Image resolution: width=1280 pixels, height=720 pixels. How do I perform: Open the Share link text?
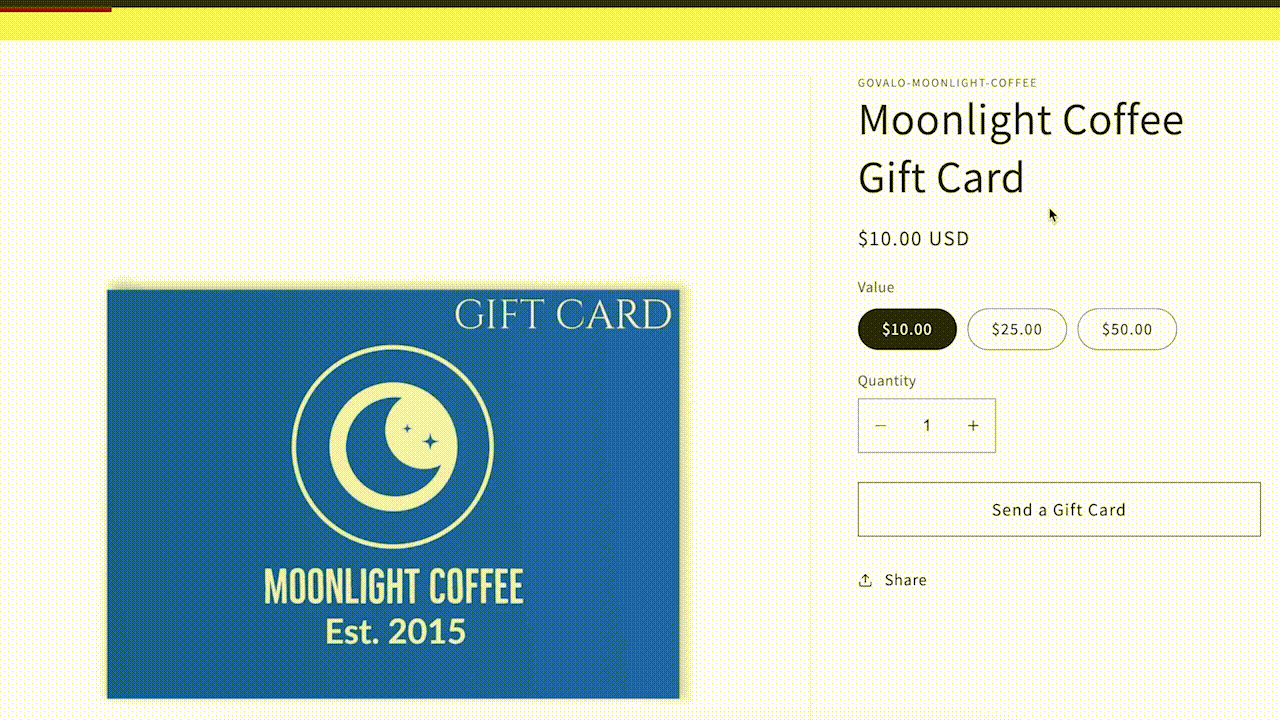pyautogui.click(x=905, y=580)
